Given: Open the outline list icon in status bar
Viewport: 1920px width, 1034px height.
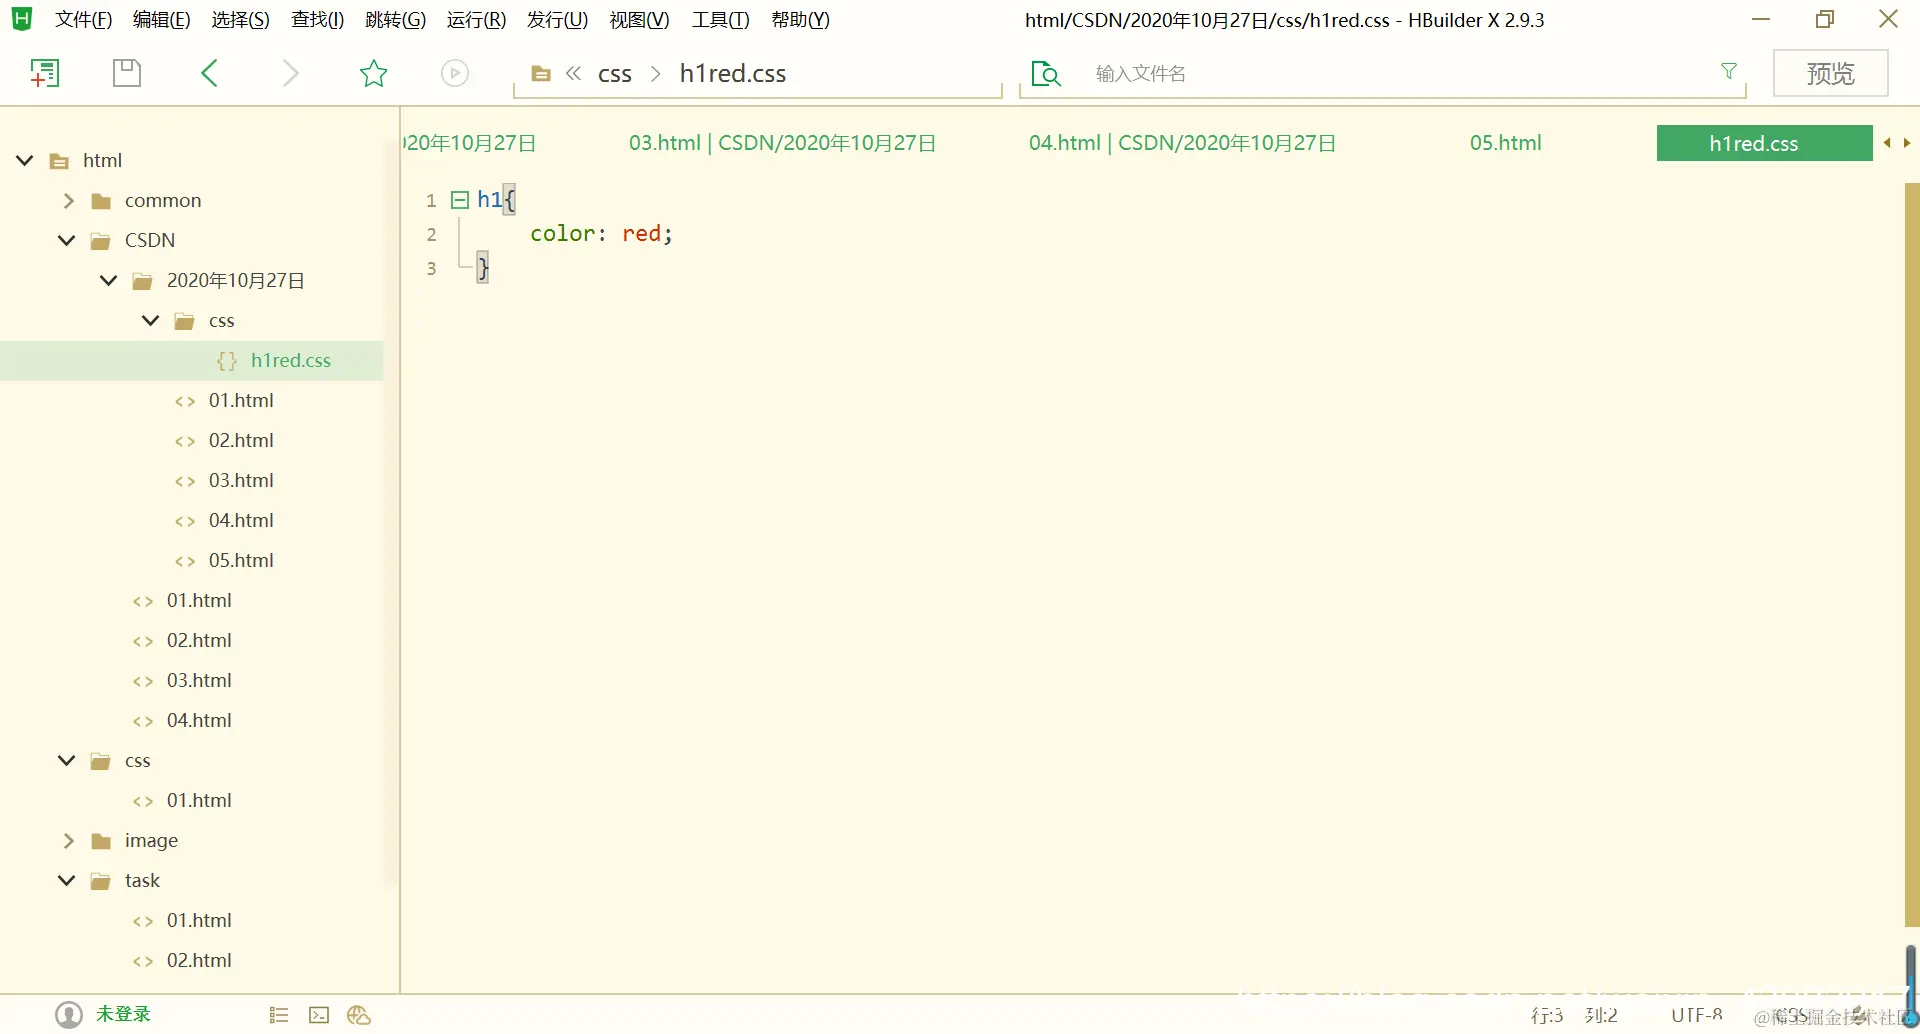Looking at the screenshot, I should [279, 1016].
